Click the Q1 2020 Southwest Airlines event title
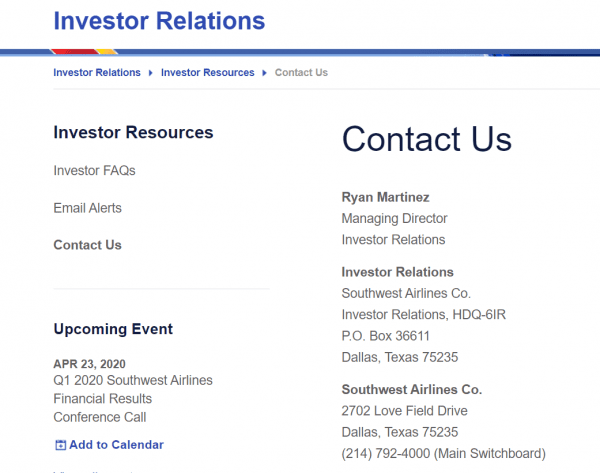This screenshot has height=473, width=600. tap(133, 380)
